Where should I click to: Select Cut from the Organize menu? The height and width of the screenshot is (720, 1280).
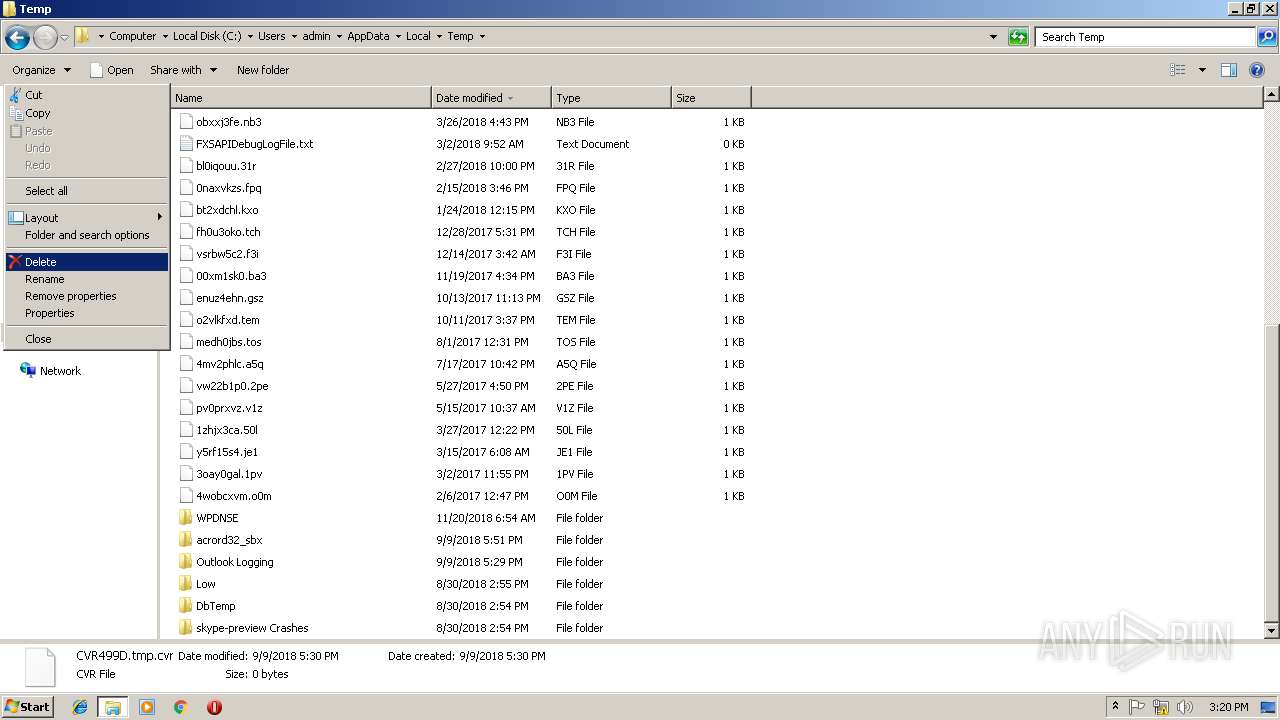[86, 95]
